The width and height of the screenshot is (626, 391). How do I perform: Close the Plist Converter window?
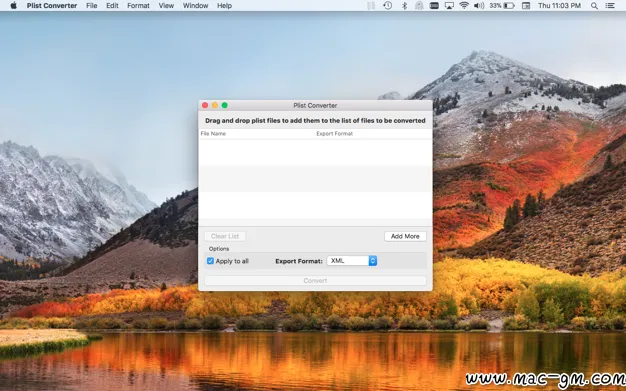click(x=205, y=105)
